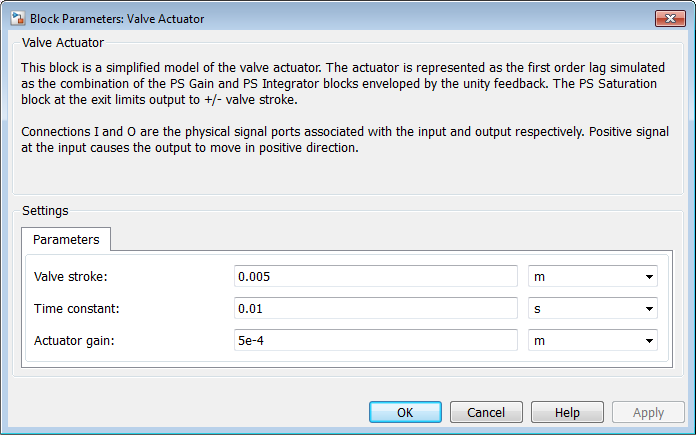The width and height of the screenshot is (696, 435).
Task: Click the Apply button
Action: pos(648,412)
